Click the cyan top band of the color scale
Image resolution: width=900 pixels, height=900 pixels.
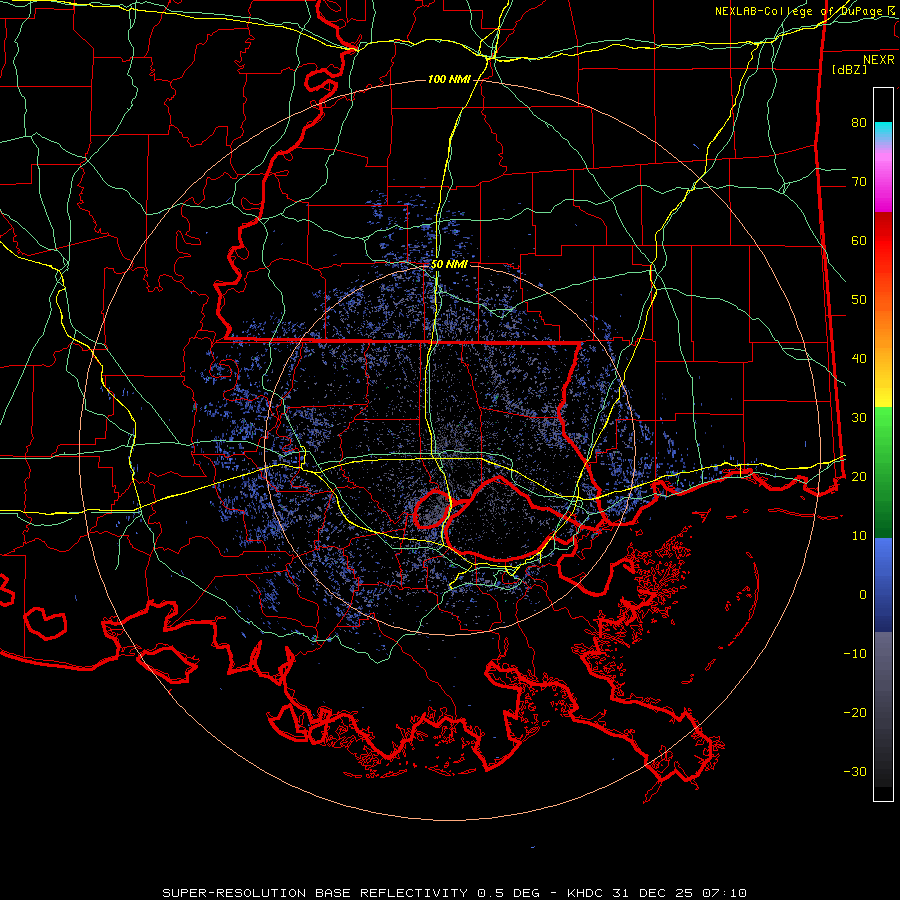883,131
